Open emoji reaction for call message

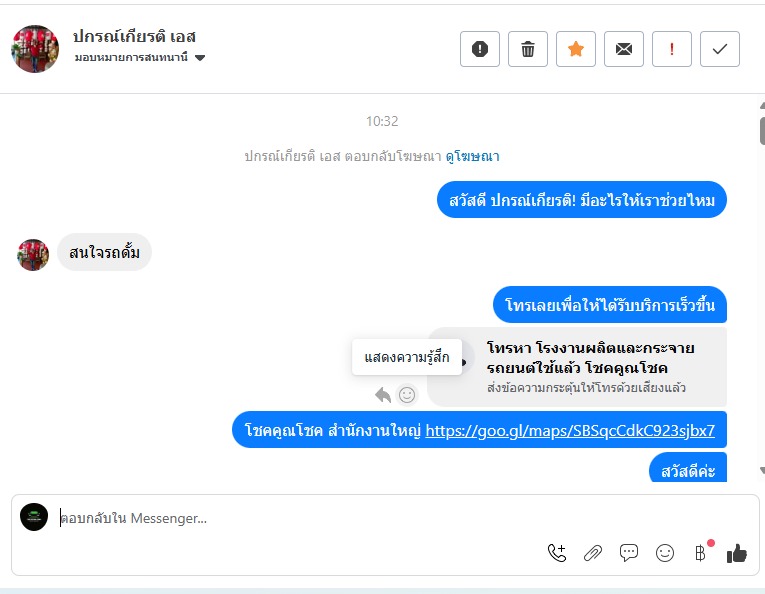[407, 395]
